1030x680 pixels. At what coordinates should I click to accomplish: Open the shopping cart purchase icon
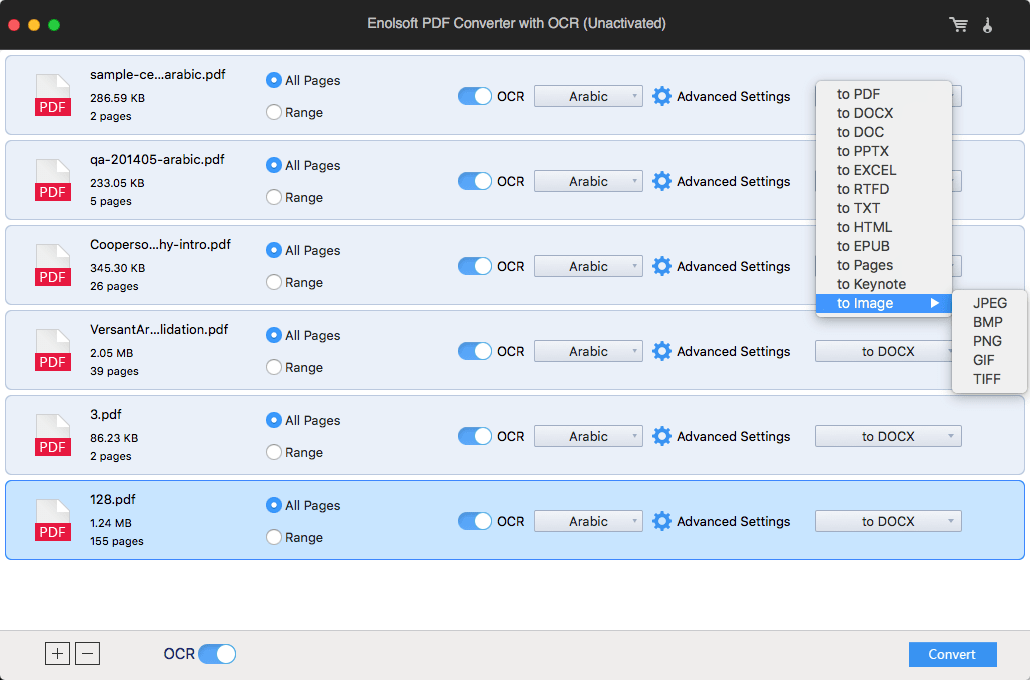[958, 25]
